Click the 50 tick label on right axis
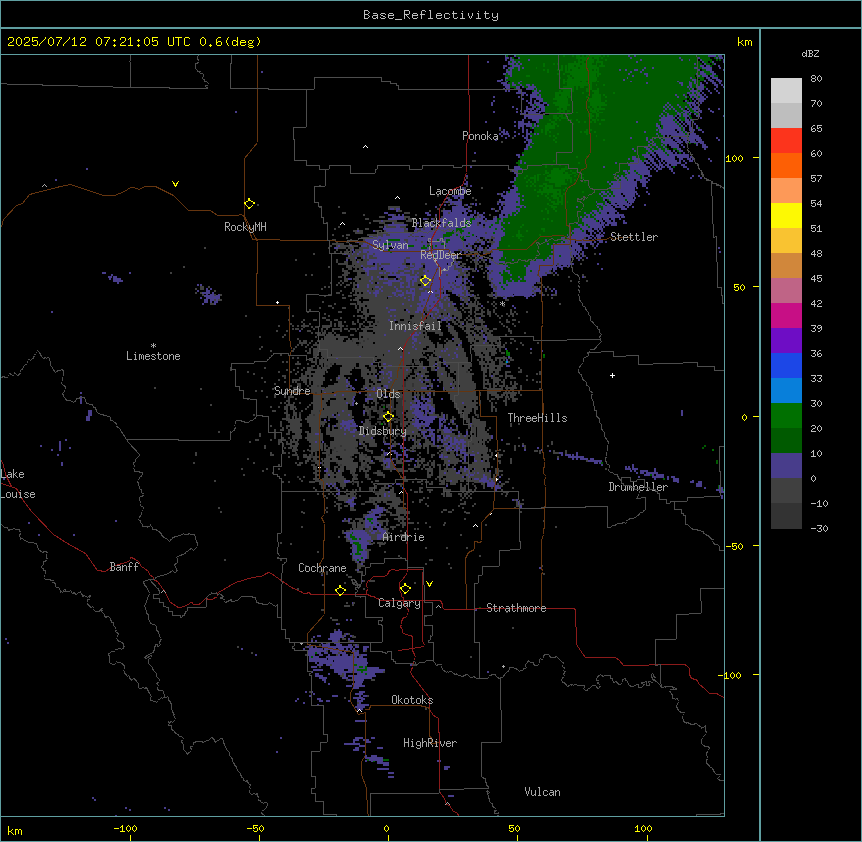 [x=739, y=287]
